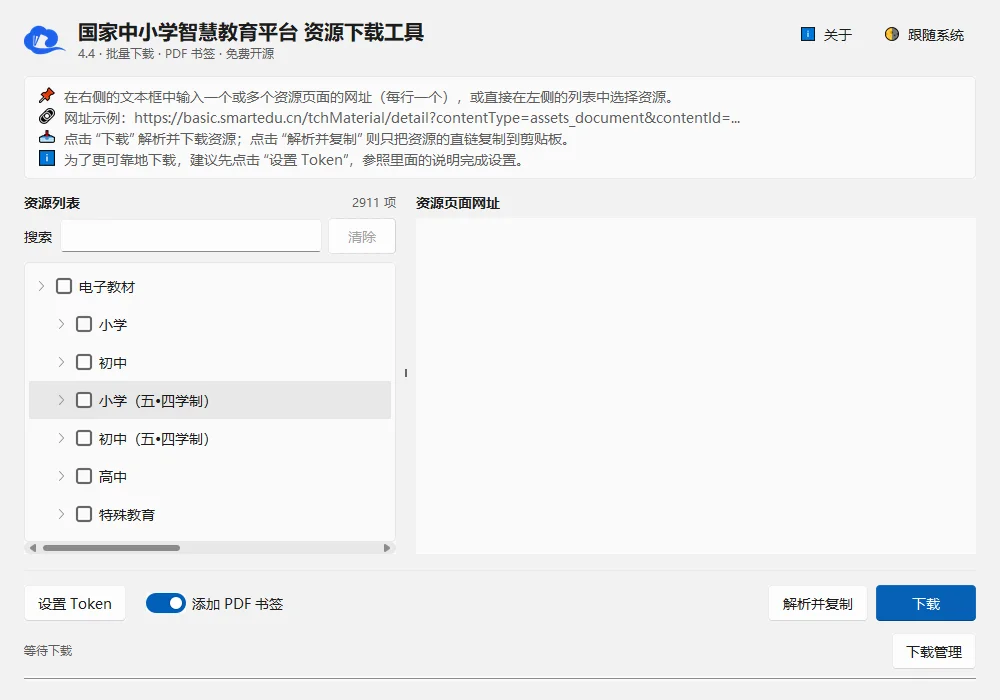
Task: Click the blue cloud app logo
Action: pyautogui.click(x=44, y=40)
